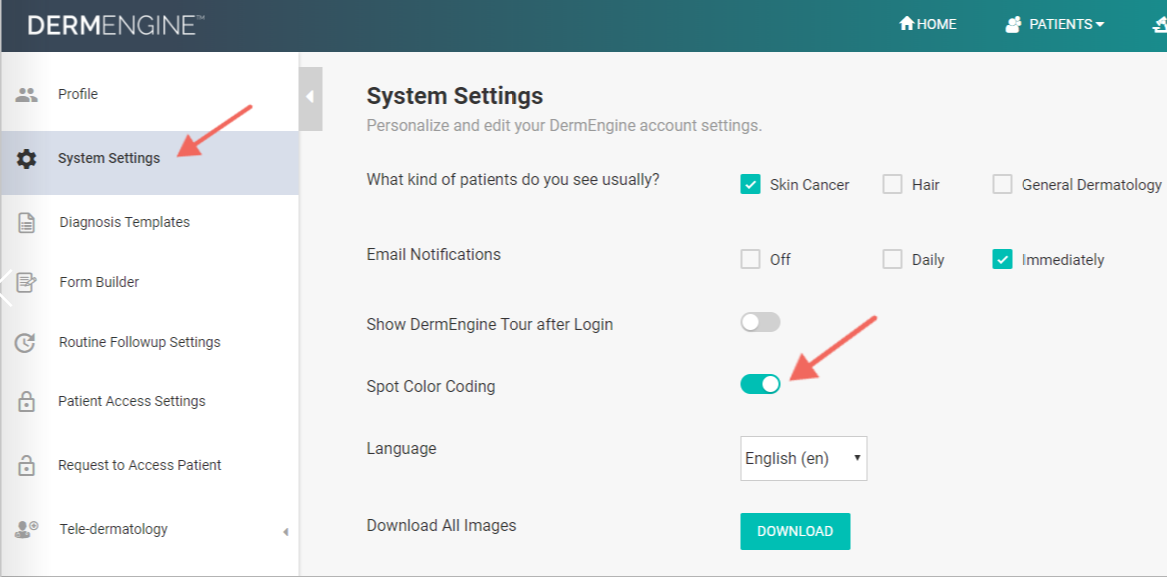The height and width of the screenshot is (577, 1167).
Task: Click the DermEngine logo
Action: pyautogui.click(x=116, y=26)
